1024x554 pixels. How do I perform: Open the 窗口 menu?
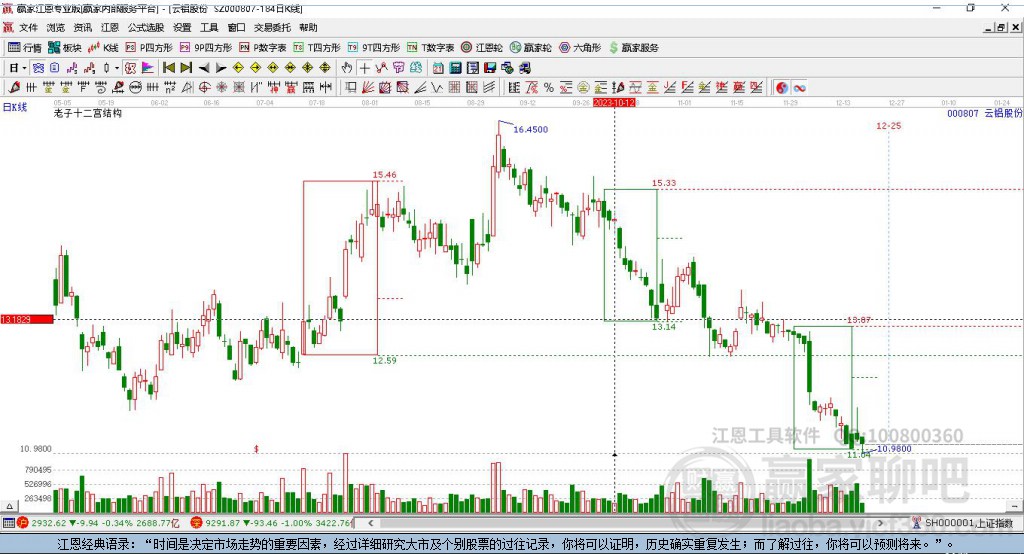click(x=236, y=27)
